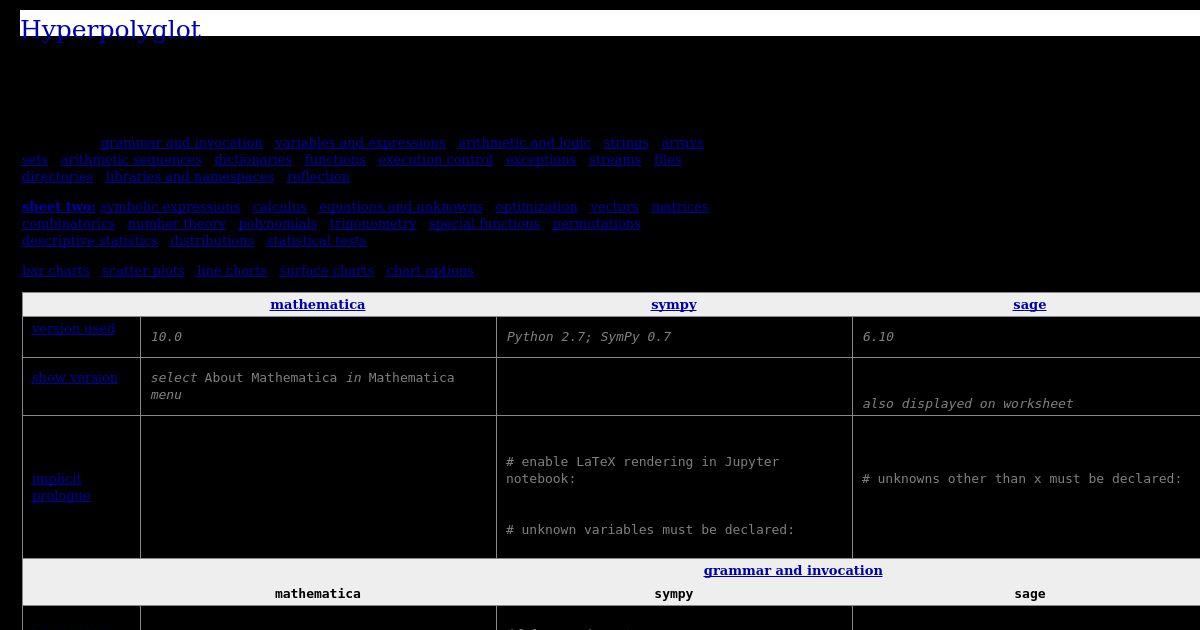Go to bar charts section

click(x=56, y=271)
